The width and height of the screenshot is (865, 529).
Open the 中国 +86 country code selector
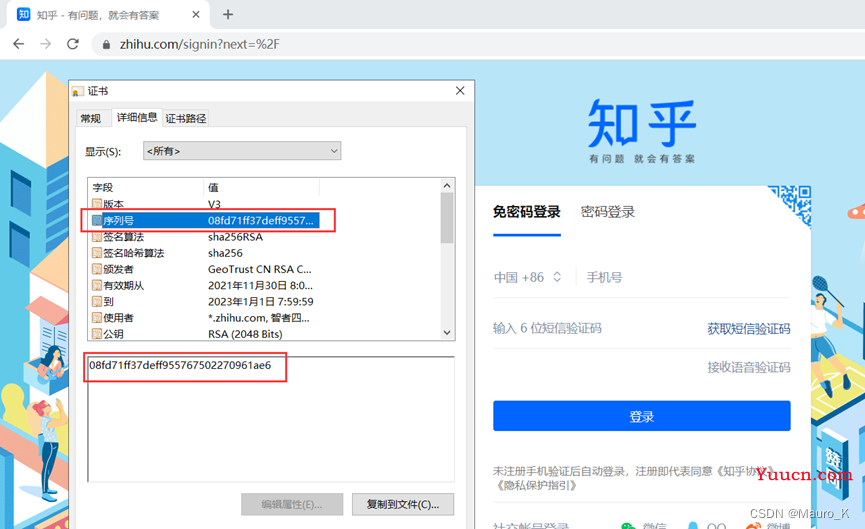527,277
